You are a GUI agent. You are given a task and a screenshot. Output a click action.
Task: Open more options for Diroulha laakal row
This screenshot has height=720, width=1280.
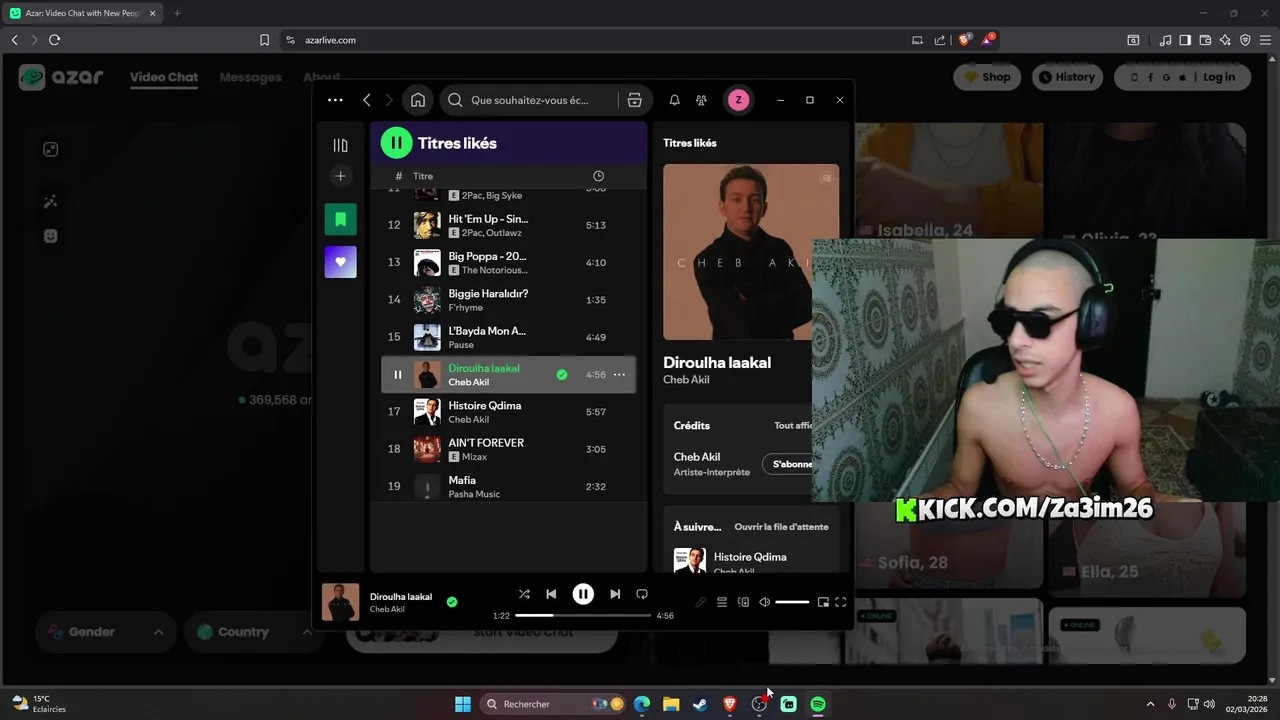(619, 375)
